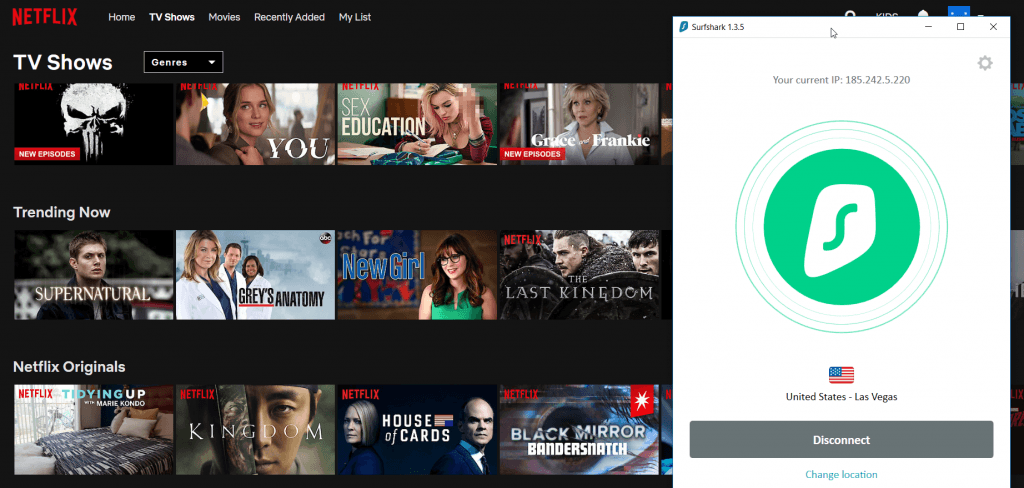
Task: Click United States - Las Vegas location text
Action: click(841, 397)
